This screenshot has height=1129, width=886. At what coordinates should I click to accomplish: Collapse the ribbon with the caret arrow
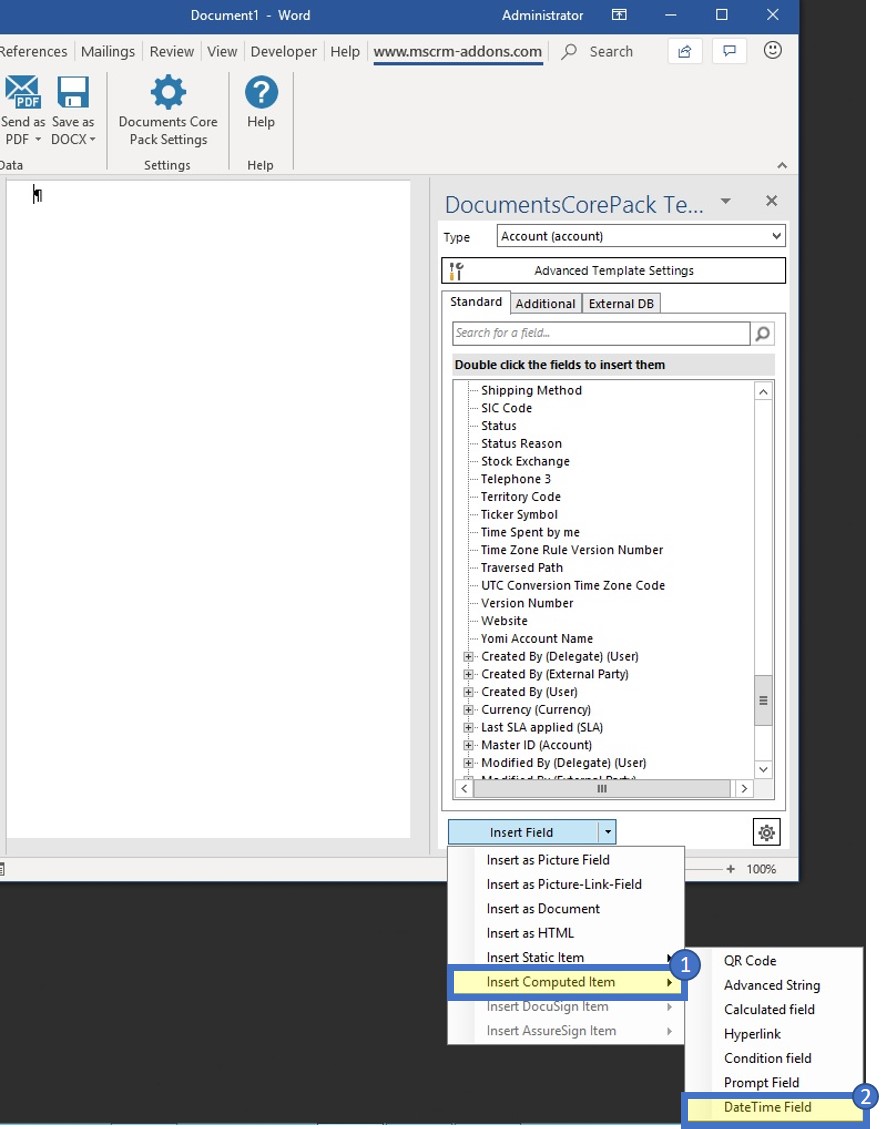(782, 165)
